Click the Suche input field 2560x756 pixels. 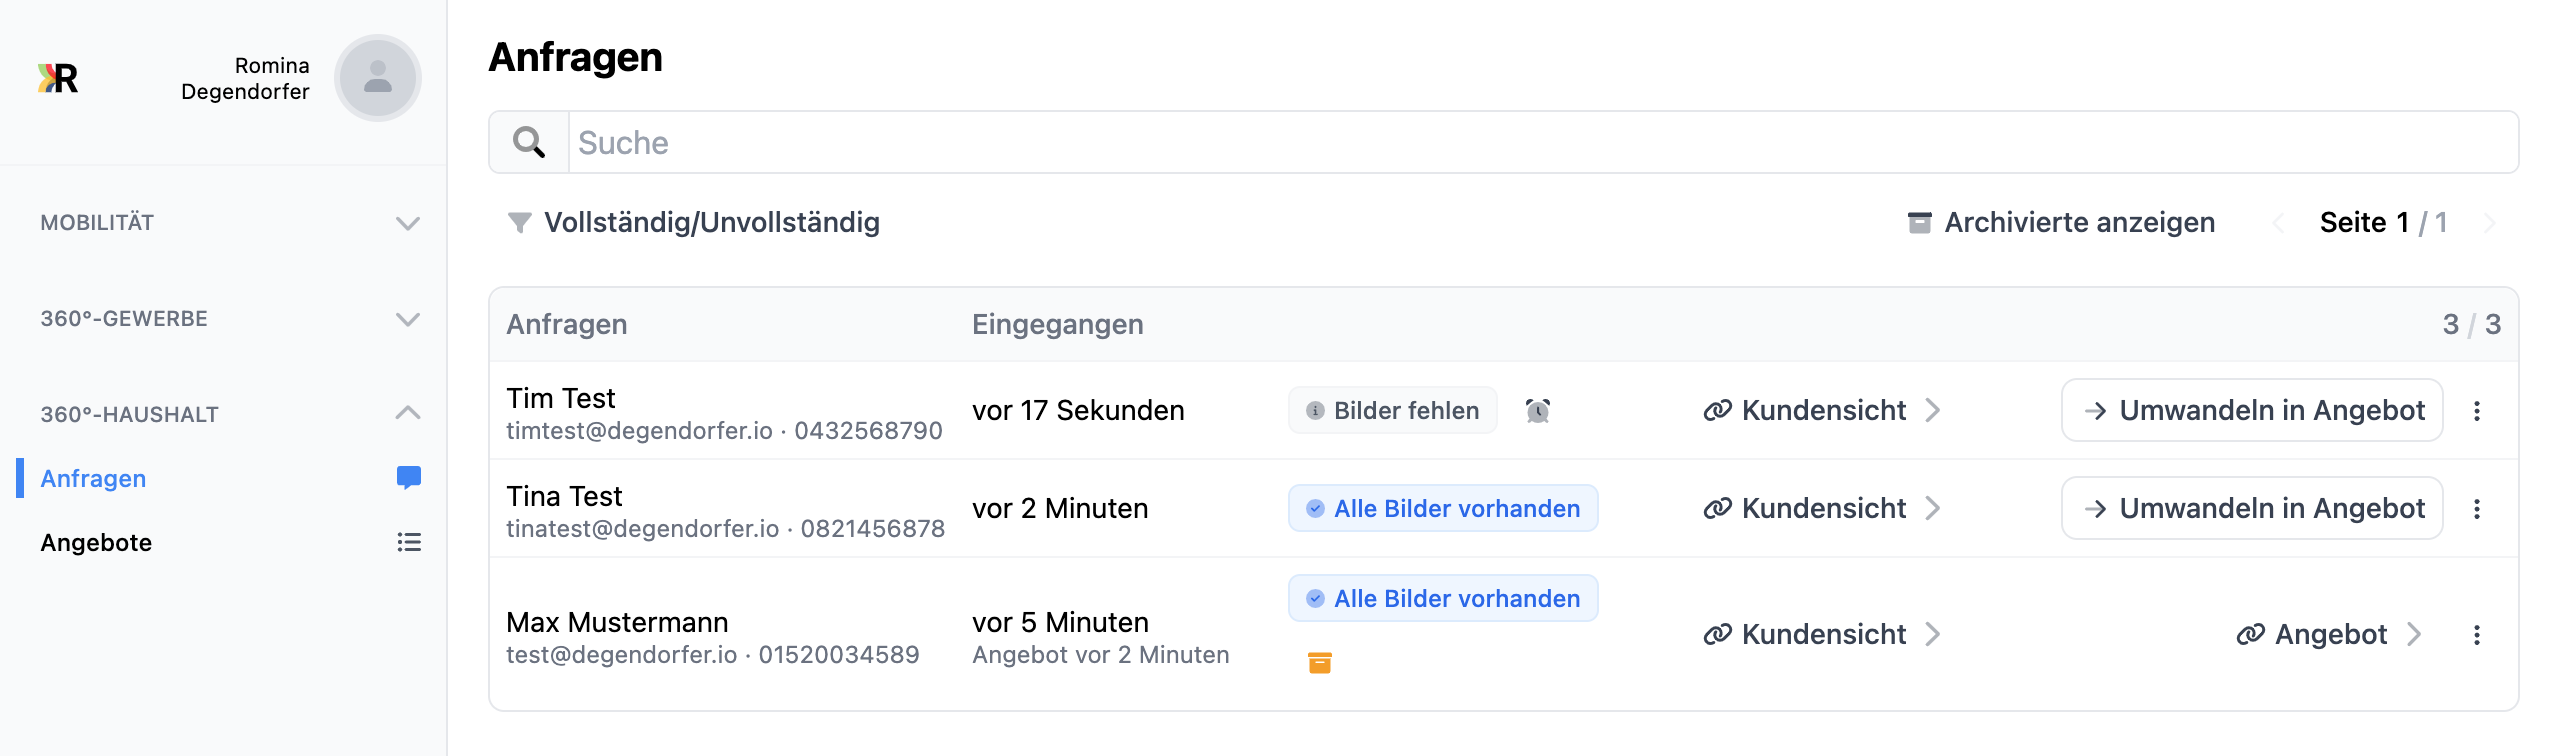[1540, 143]
